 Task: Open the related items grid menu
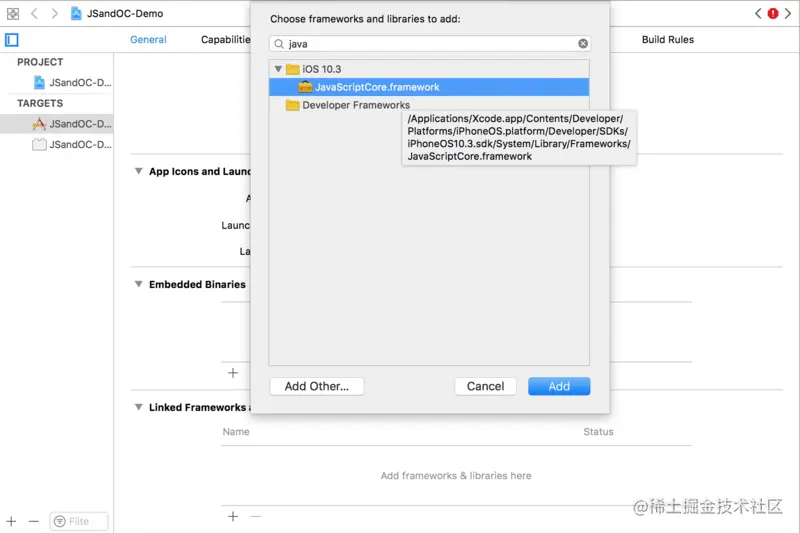pos(13,14)
